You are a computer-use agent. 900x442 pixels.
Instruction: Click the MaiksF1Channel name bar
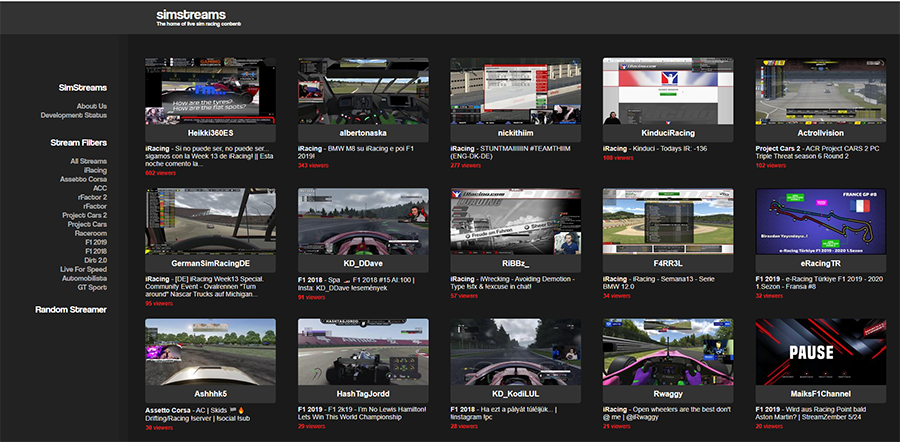[x=821, y=394]
